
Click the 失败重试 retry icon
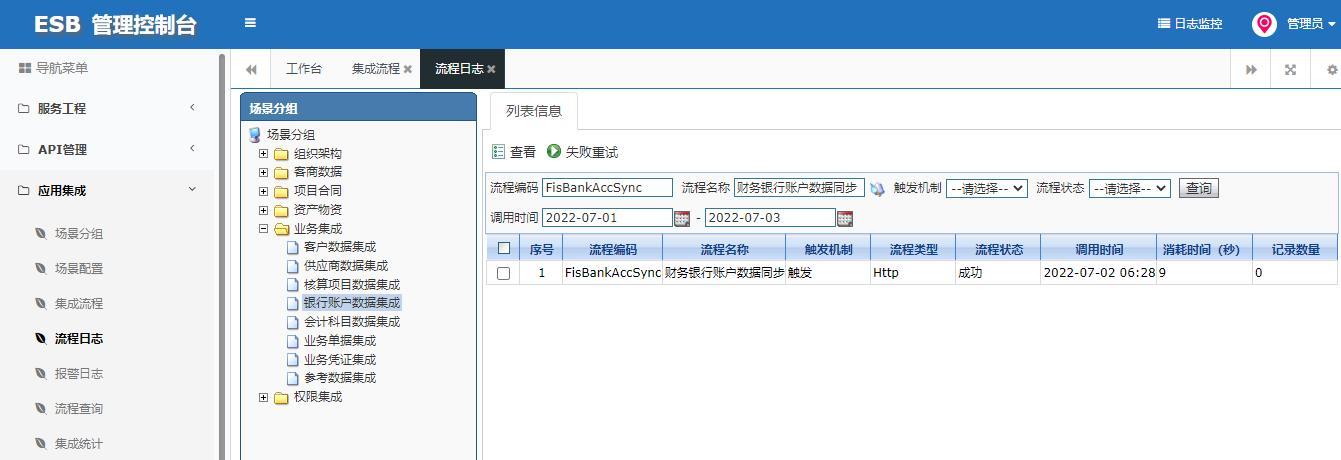click(x=554, y=152)
